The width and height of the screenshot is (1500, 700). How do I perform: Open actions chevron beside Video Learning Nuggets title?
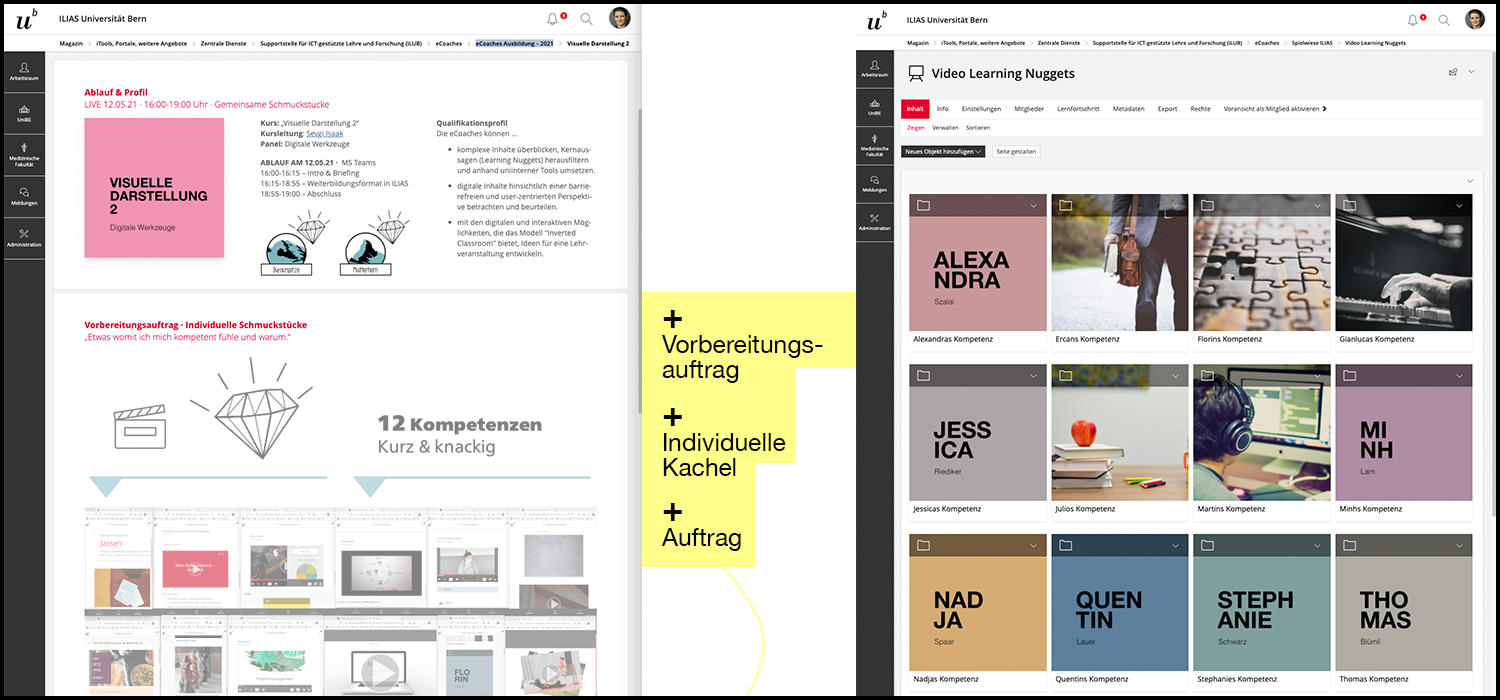pyautogui.click(x=1472, y=72)
